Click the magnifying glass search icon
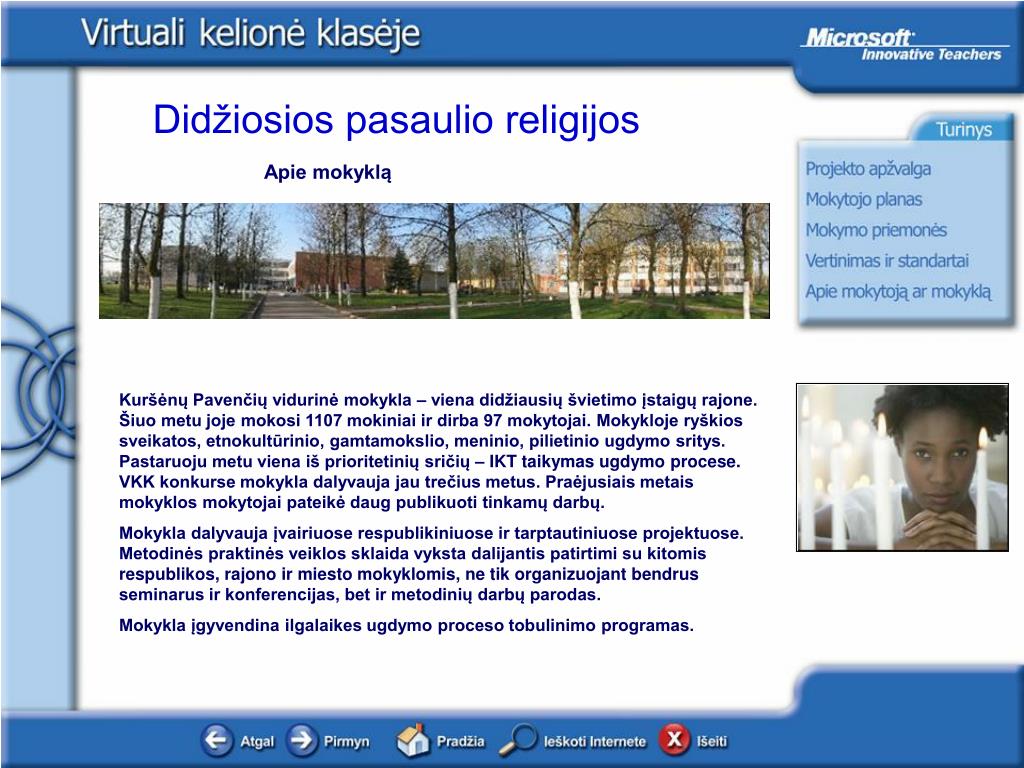This screenshot has width=1024, height=768. (x=518, y=740)
